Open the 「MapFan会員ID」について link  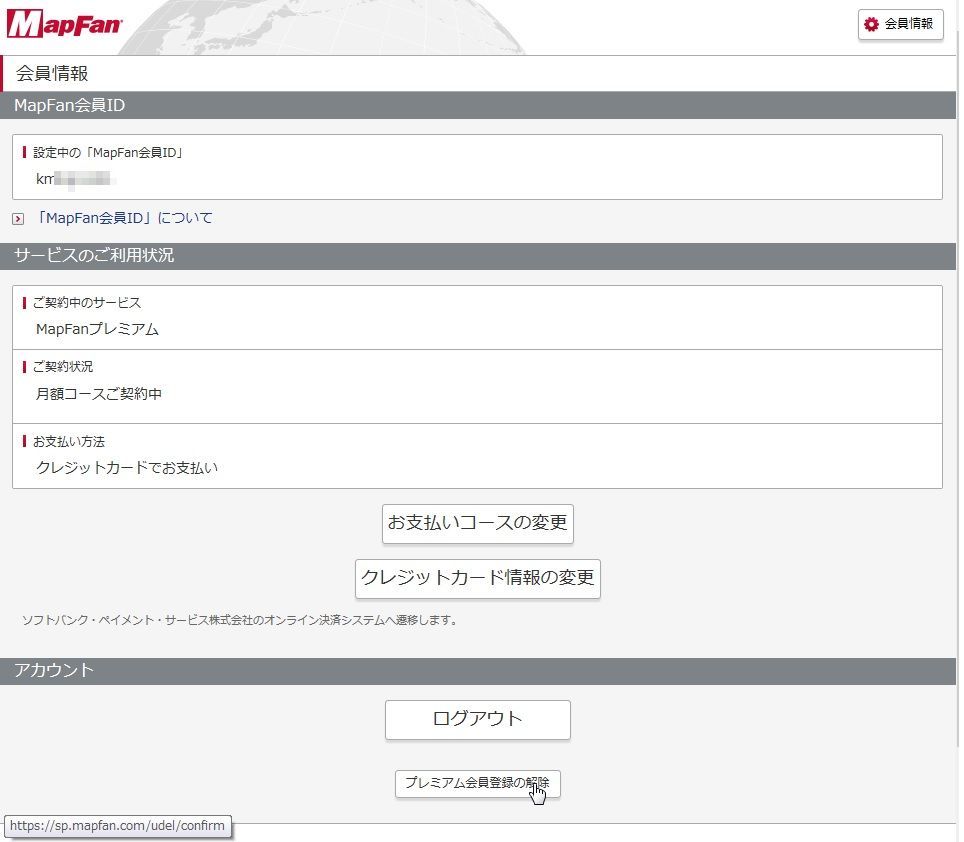pyautogui.click(x=124, y=218)
